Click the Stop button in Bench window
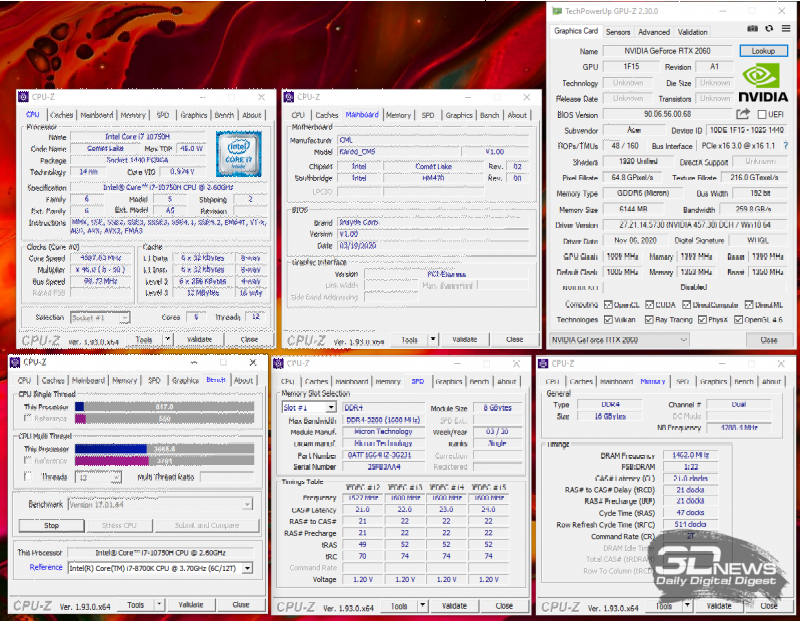Screen dimensions: 800x621 click(52, 525)
